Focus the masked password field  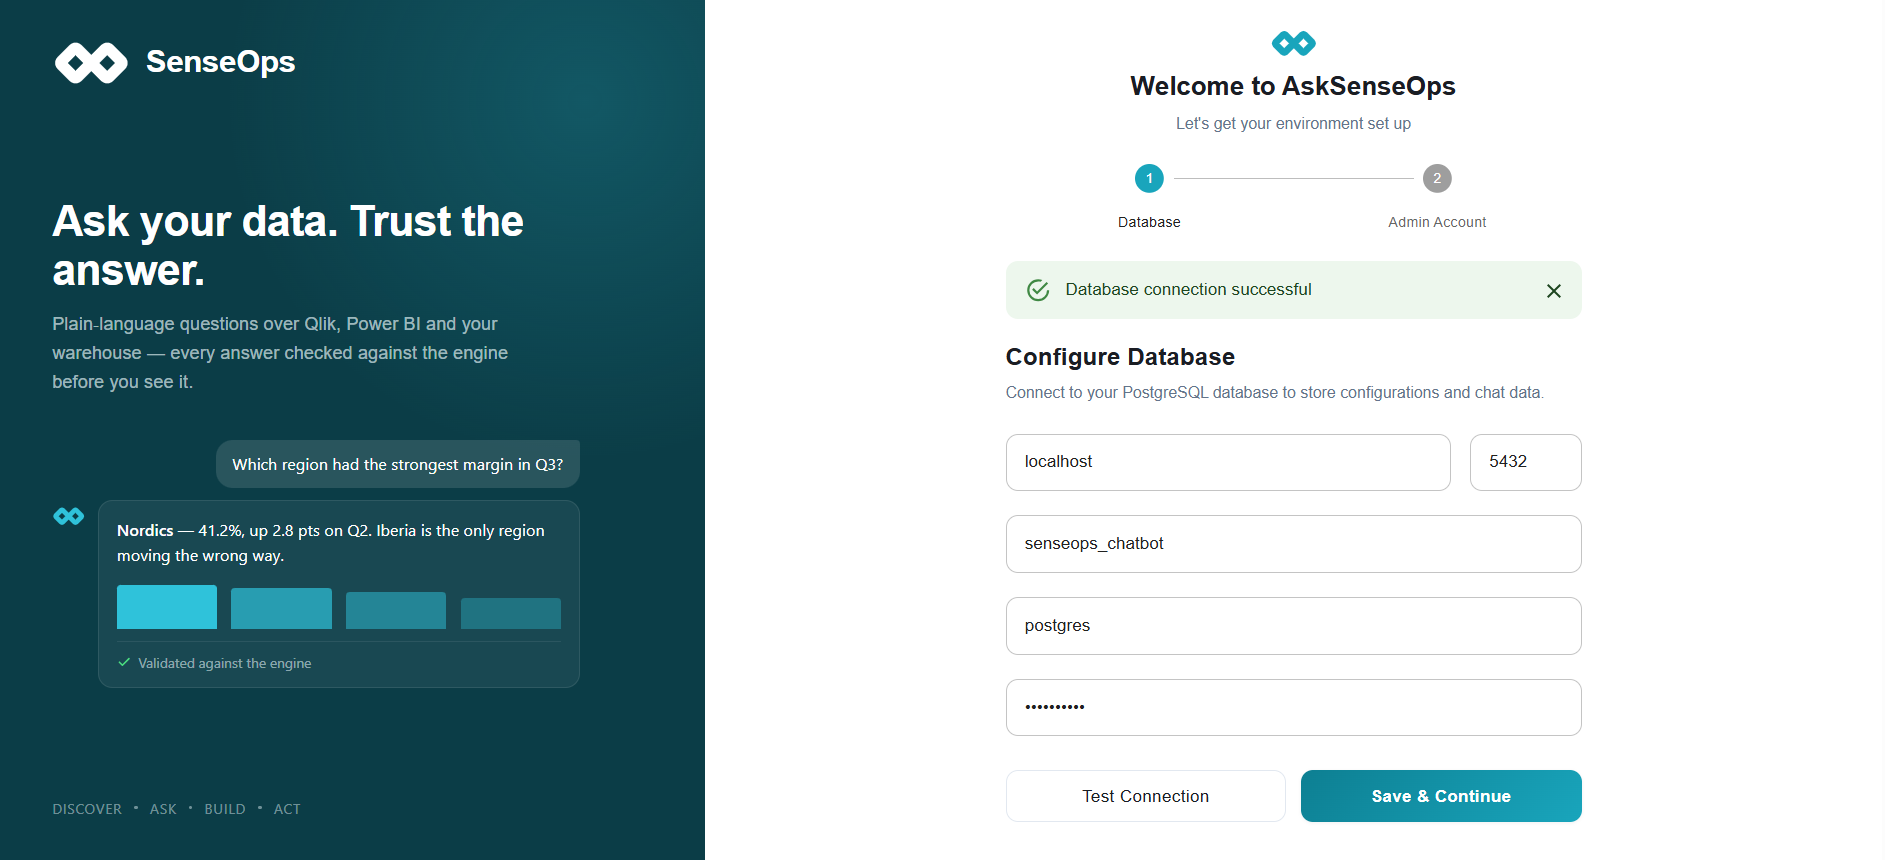tap(1293, 707)
